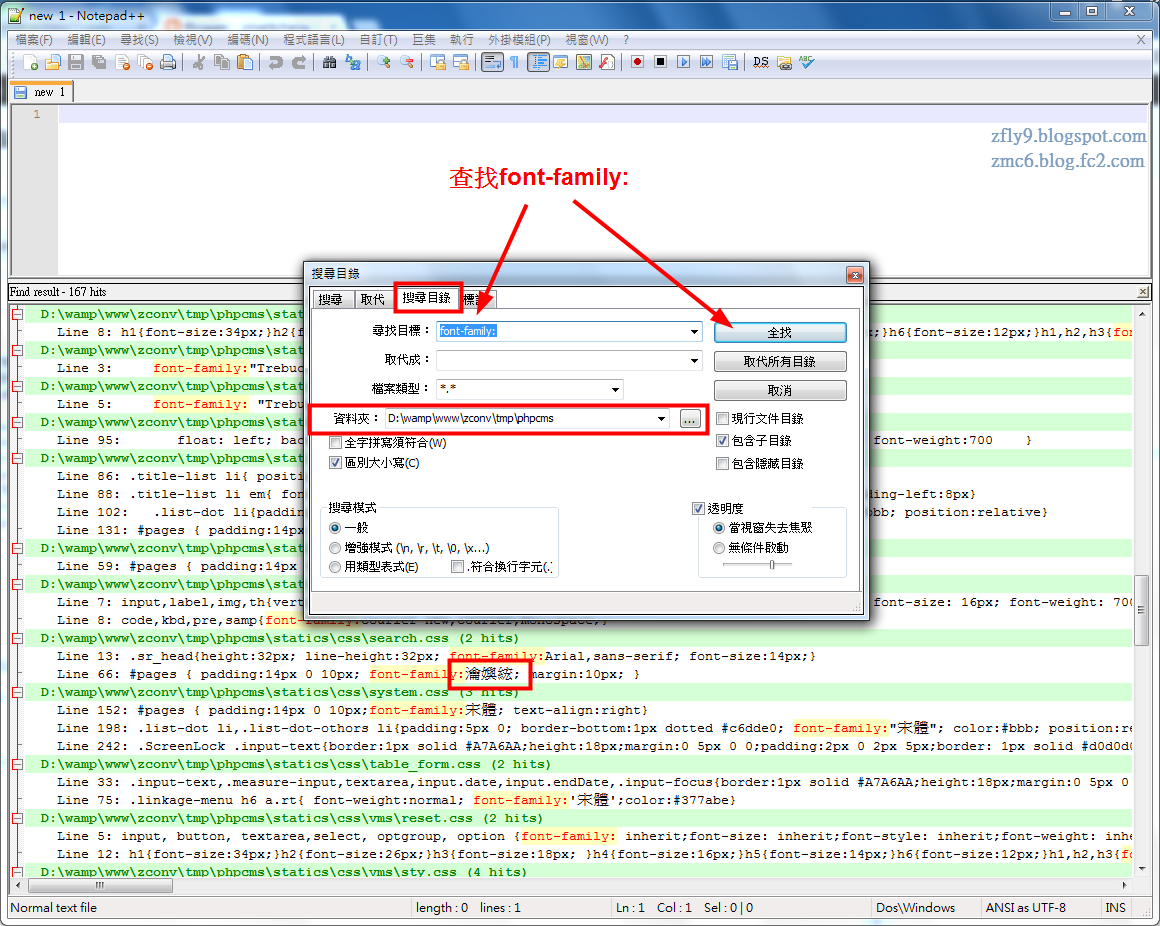Click the new 1 document tab
Viewport: 1160px width, 926px height.
coord(42,92)
